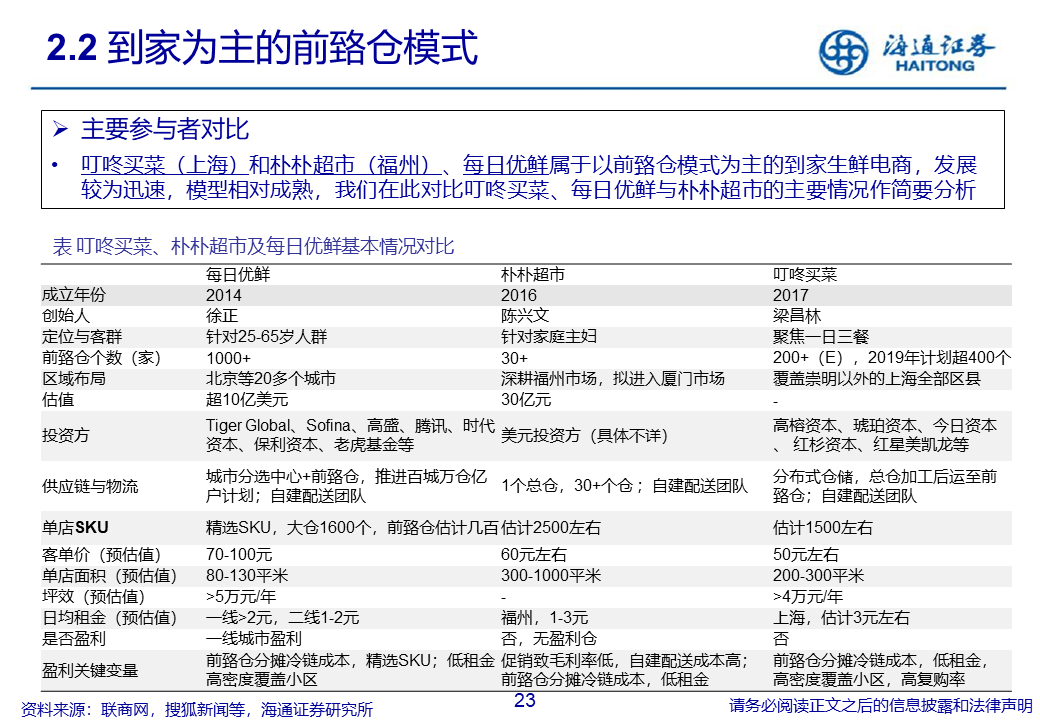
Task: Click cell >4万元/年
Action: (x=808, y=597)
